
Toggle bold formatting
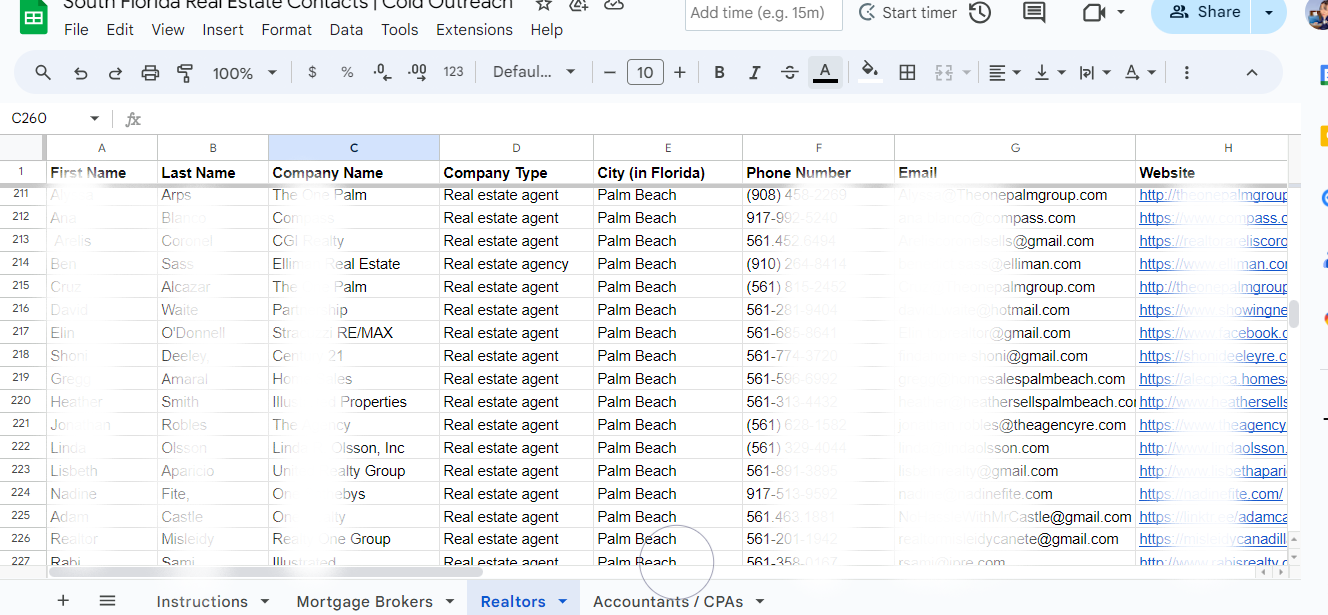(719, 72)
